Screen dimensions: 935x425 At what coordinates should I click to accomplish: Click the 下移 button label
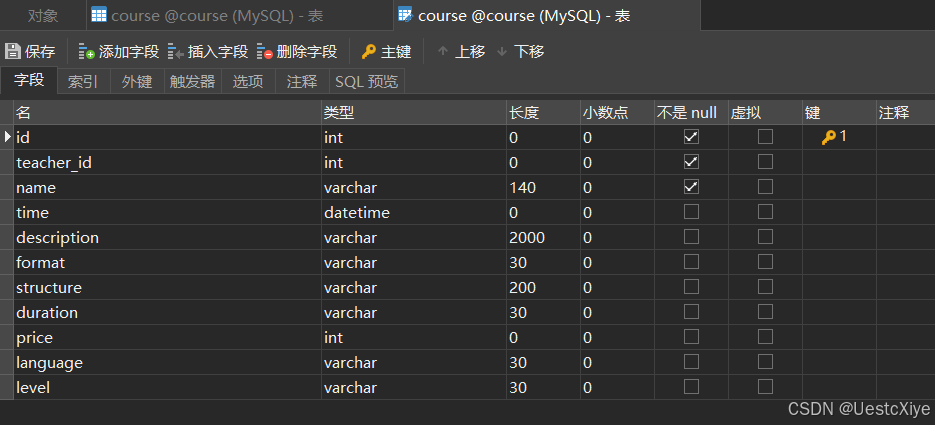tap(529, 52)
